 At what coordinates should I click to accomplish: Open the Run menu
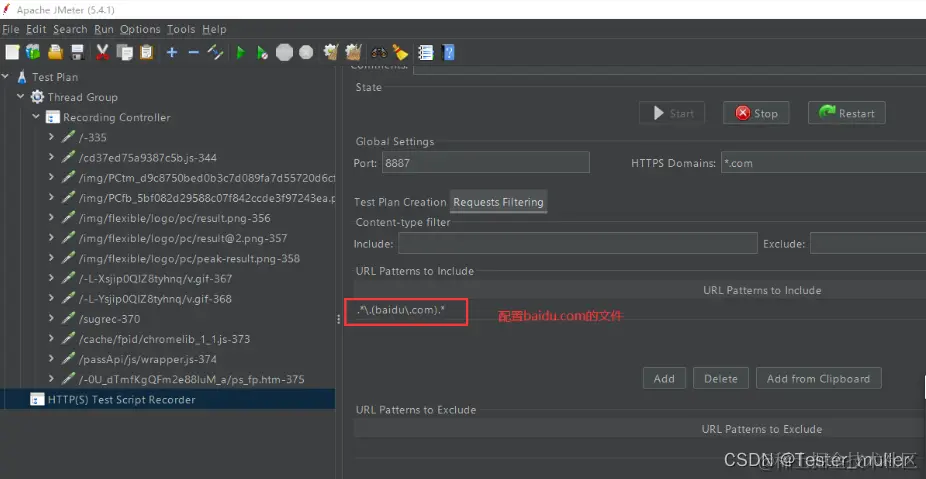pyautogui.click(x=104, y=29)
